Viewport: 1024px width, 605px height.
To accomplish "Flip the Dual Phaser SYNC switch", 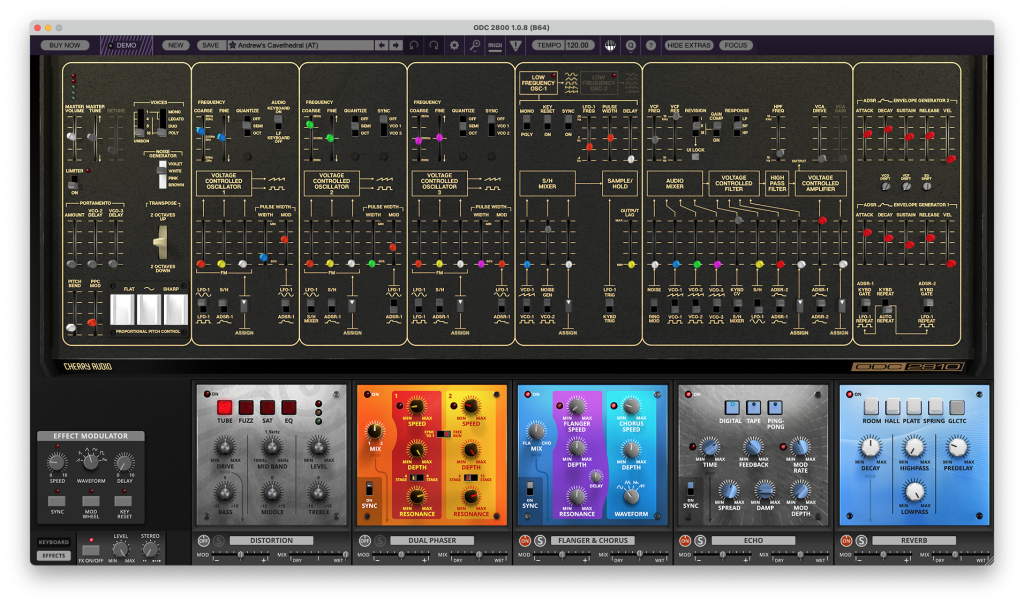I will click(369, 489).
